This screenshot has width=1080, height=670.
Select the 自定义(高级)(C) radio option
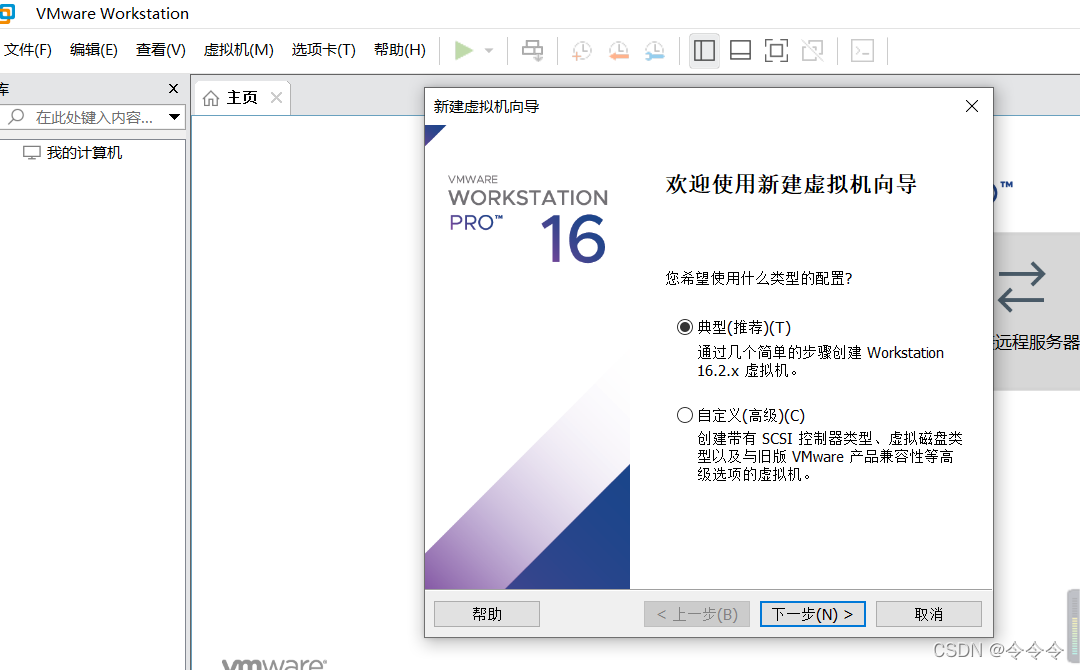coord(685,415)
